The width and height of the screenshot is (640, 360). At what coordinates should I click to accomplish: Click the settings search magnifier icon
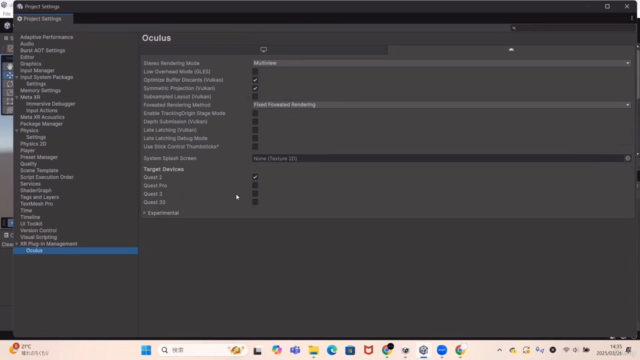coord(514,28)
